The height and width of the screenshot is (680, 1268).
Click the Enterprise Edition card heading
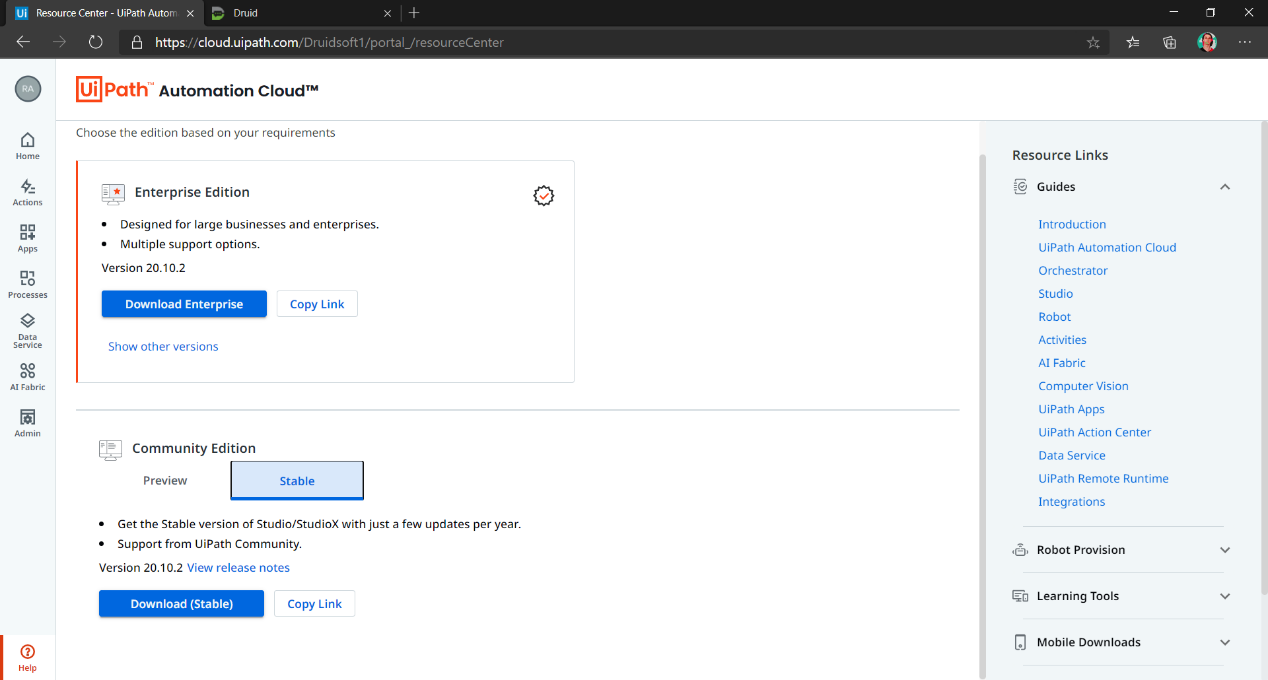click(192, 193)
